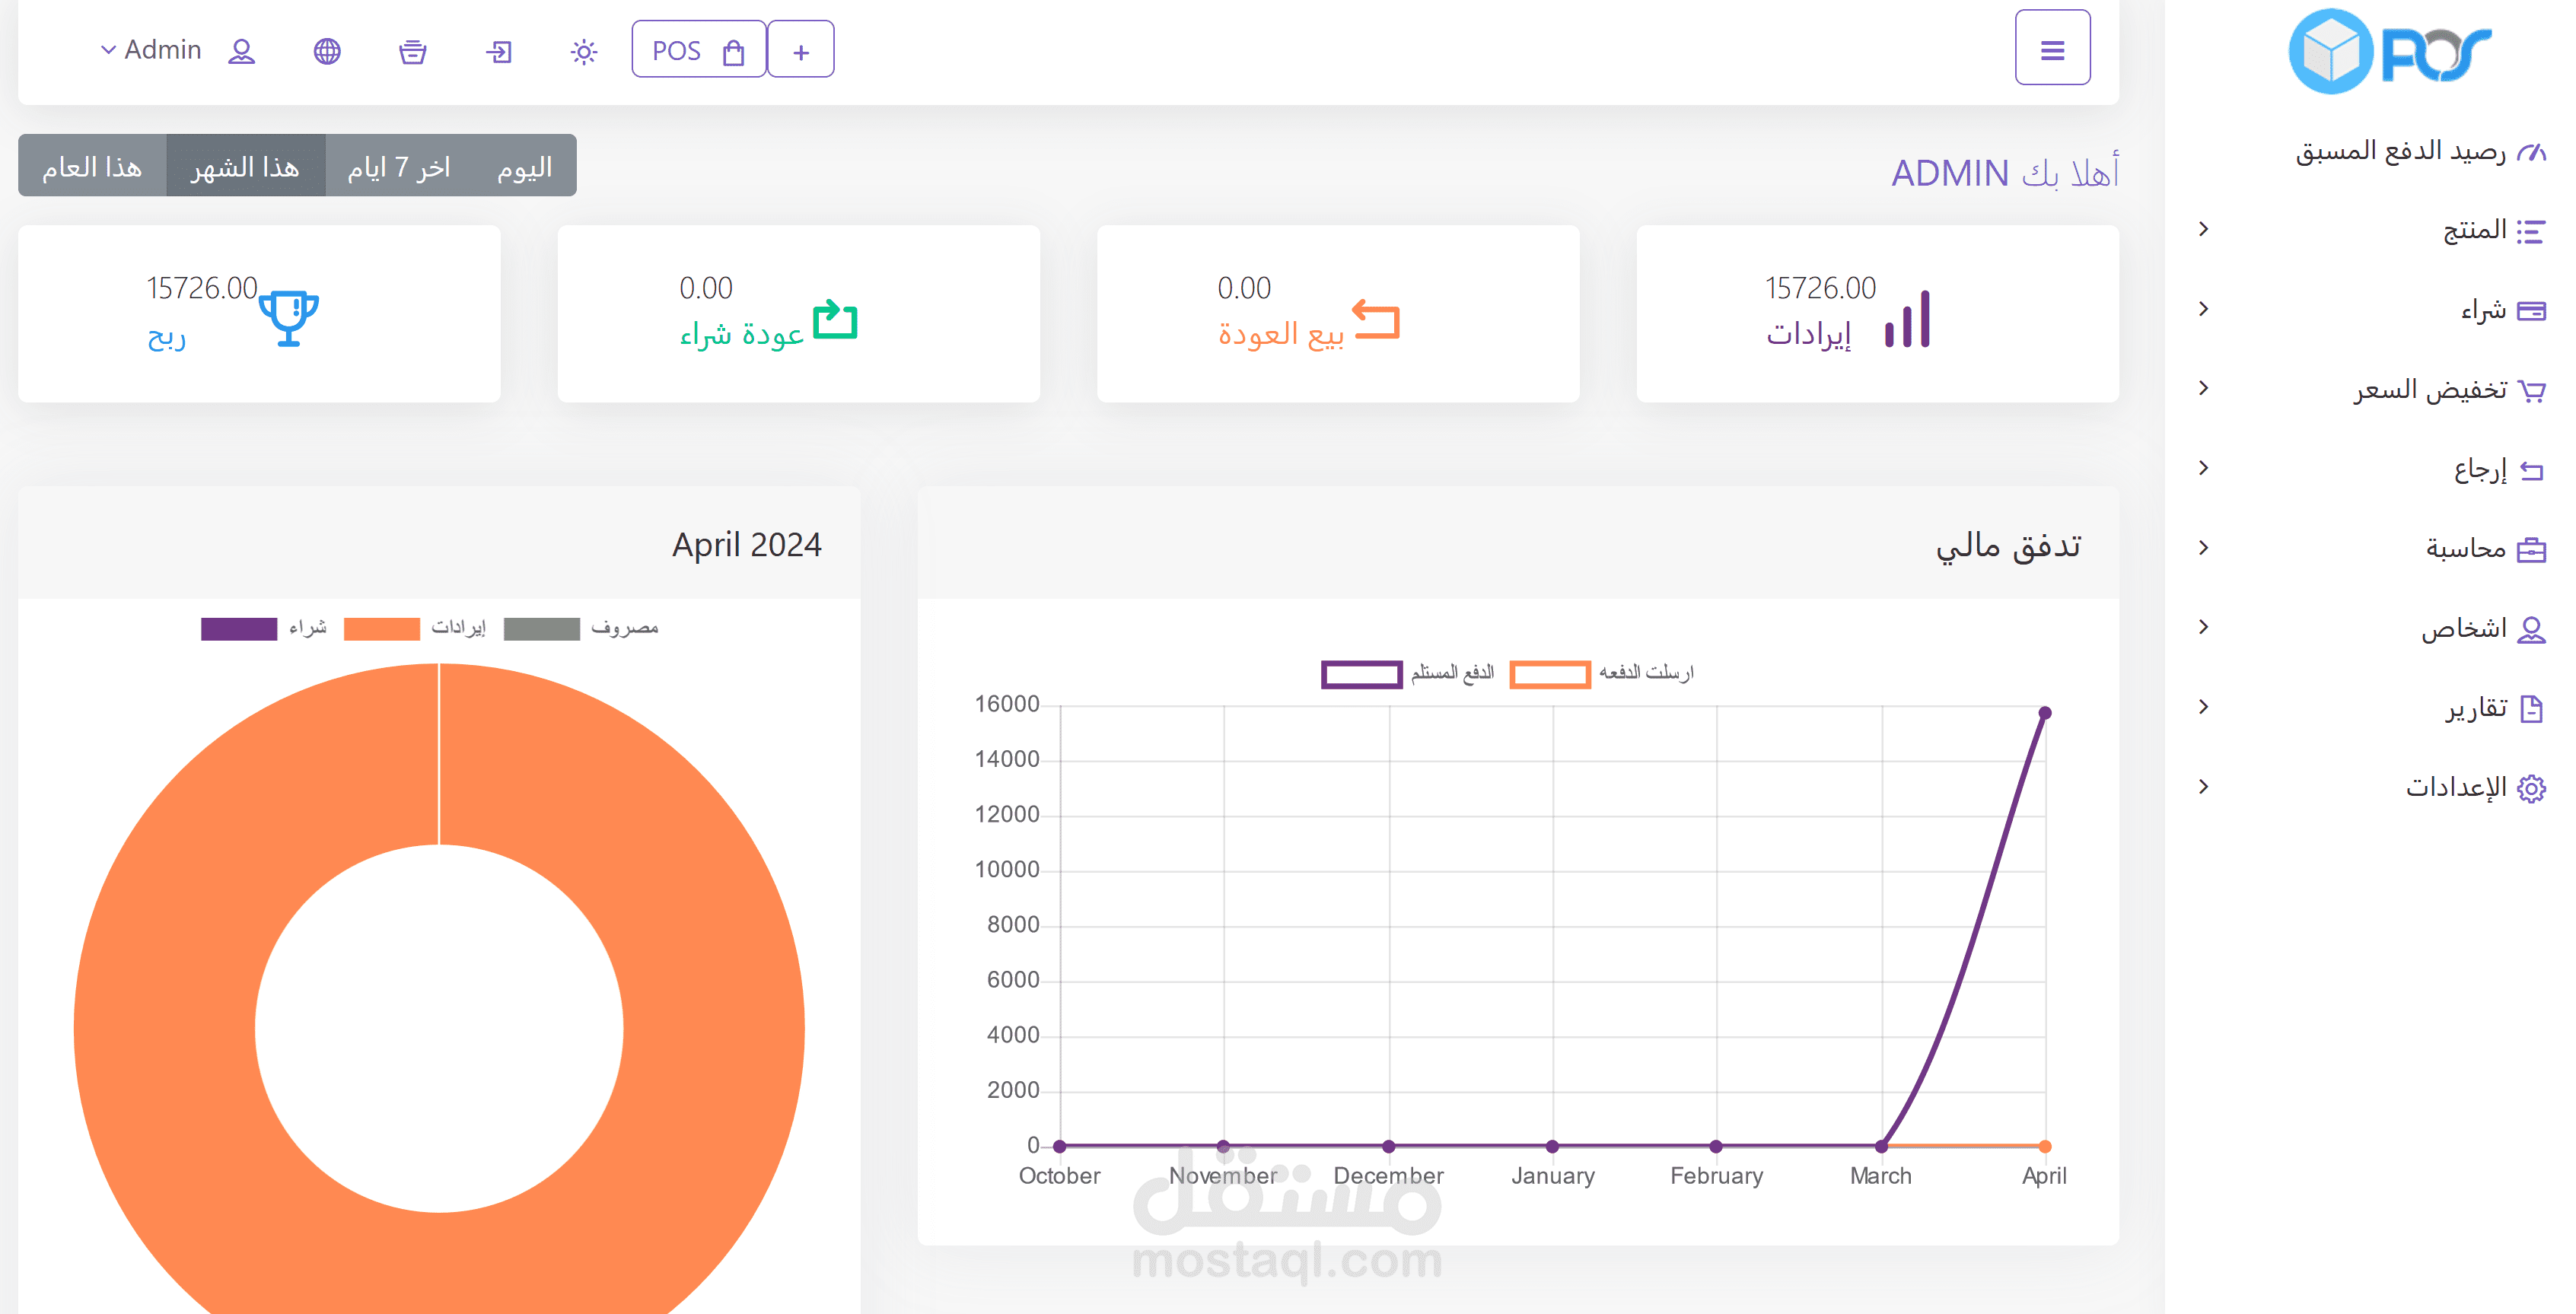This screenshot has height=1314, width=2576.
Task: Click the POS logo in the sidebar
Action: click(2390, 51)
